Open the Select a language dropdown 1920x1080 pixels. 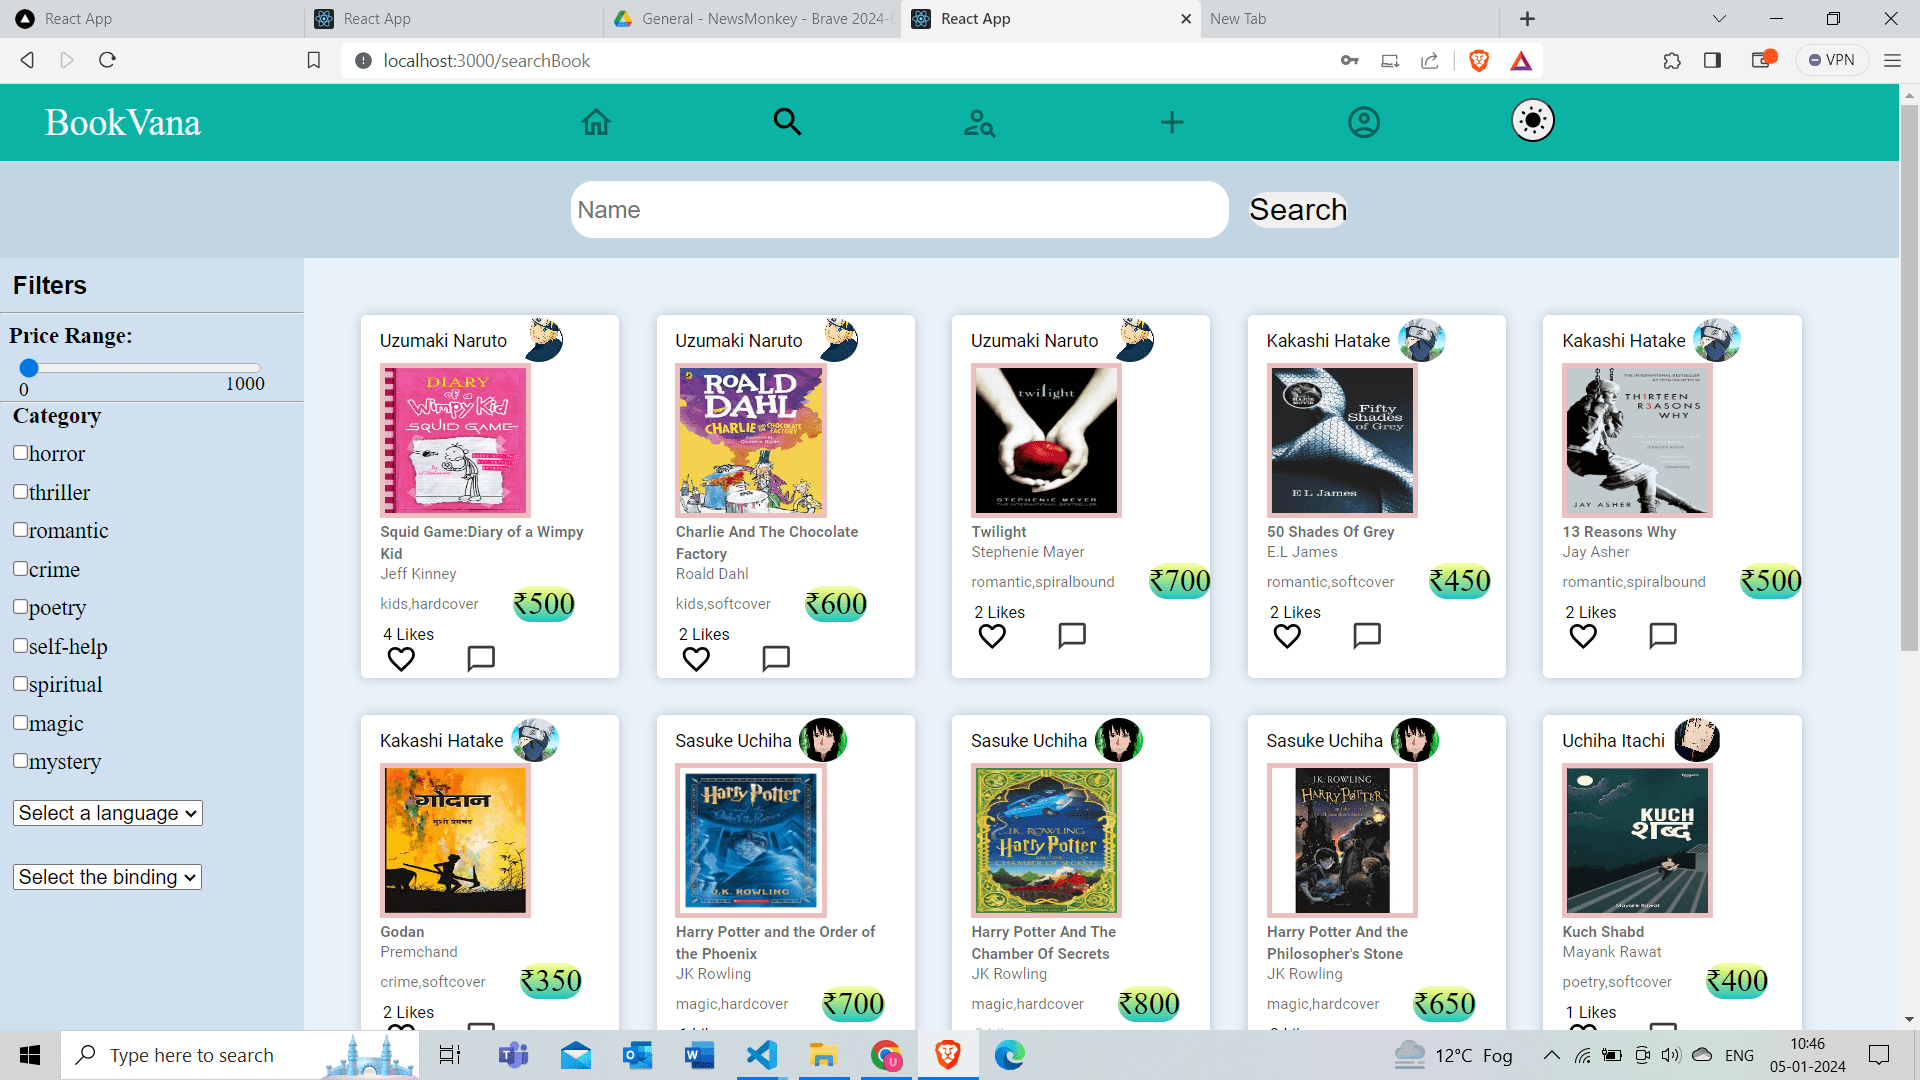108,813
